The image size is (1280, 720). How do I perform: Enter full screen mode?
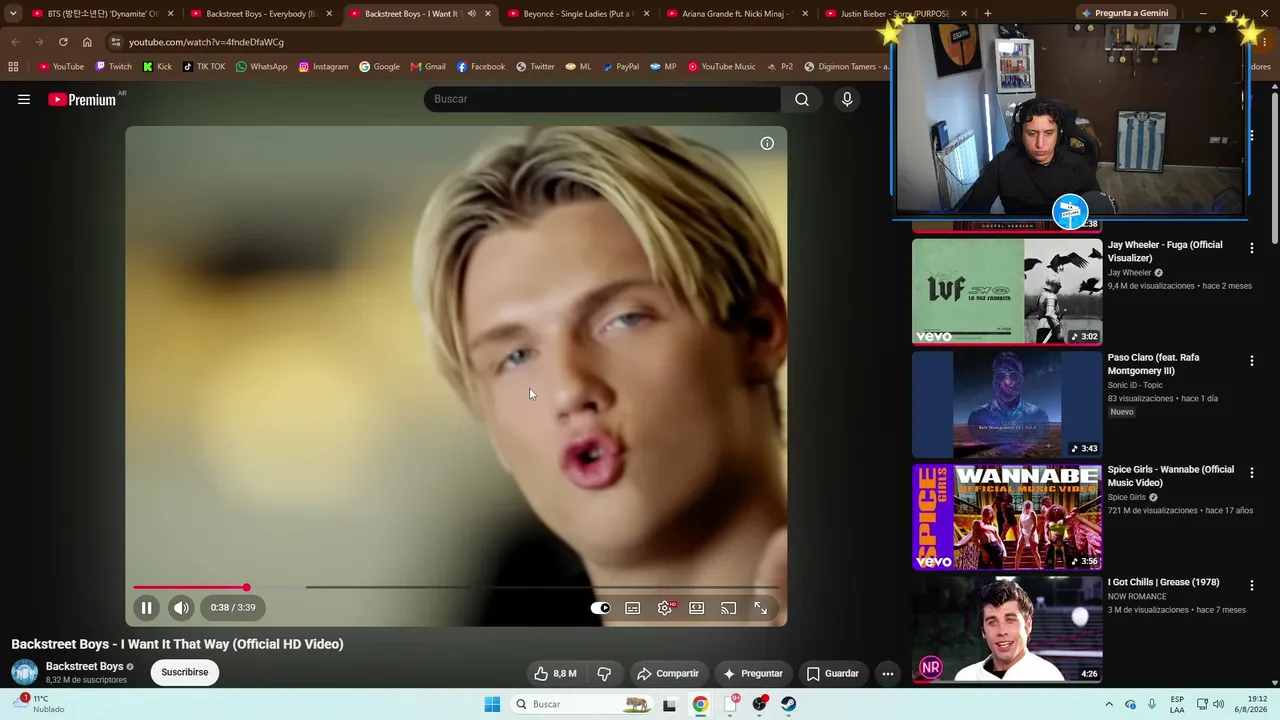tap(761, 608)
